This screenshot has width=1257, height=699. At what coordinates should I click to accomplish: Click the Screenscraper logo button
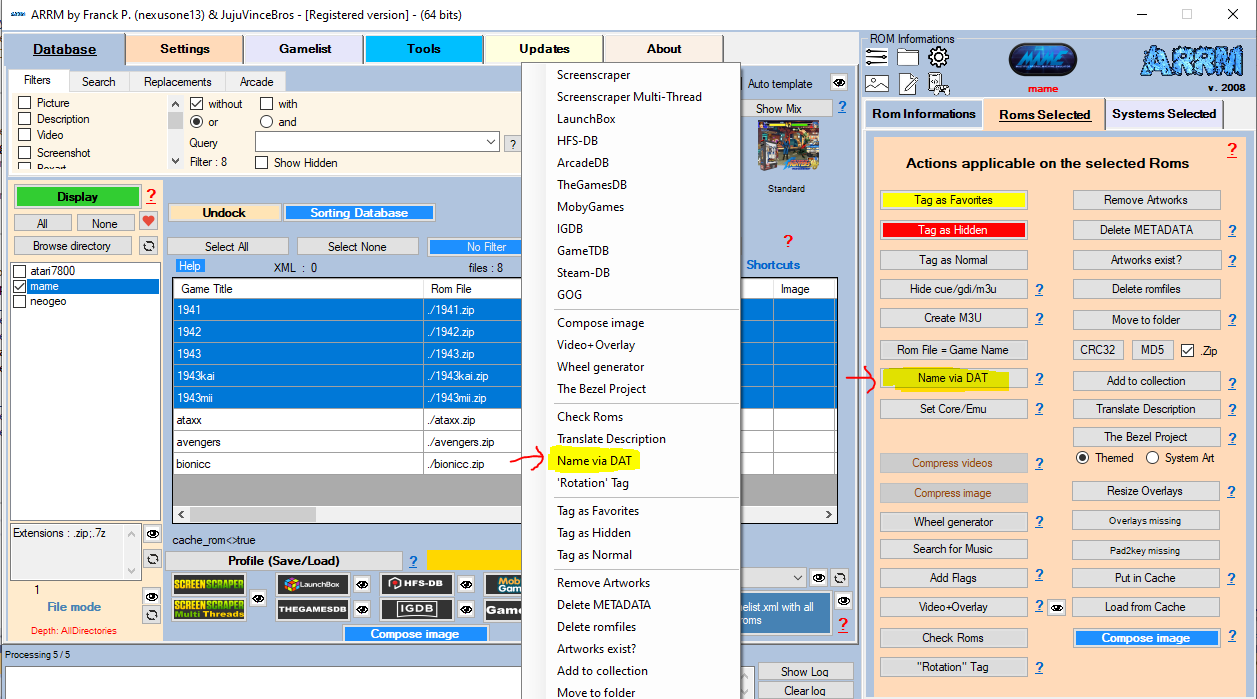pos(209,584)
